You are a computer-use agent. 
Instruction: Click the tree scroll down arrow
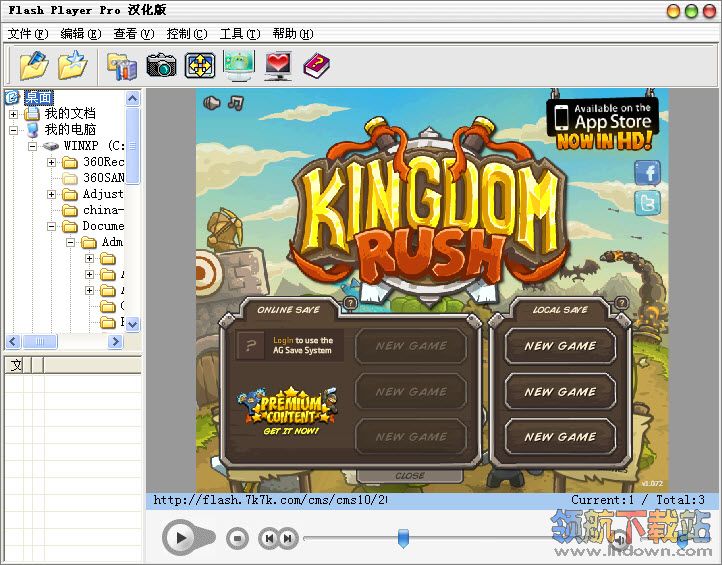point(133,324)
